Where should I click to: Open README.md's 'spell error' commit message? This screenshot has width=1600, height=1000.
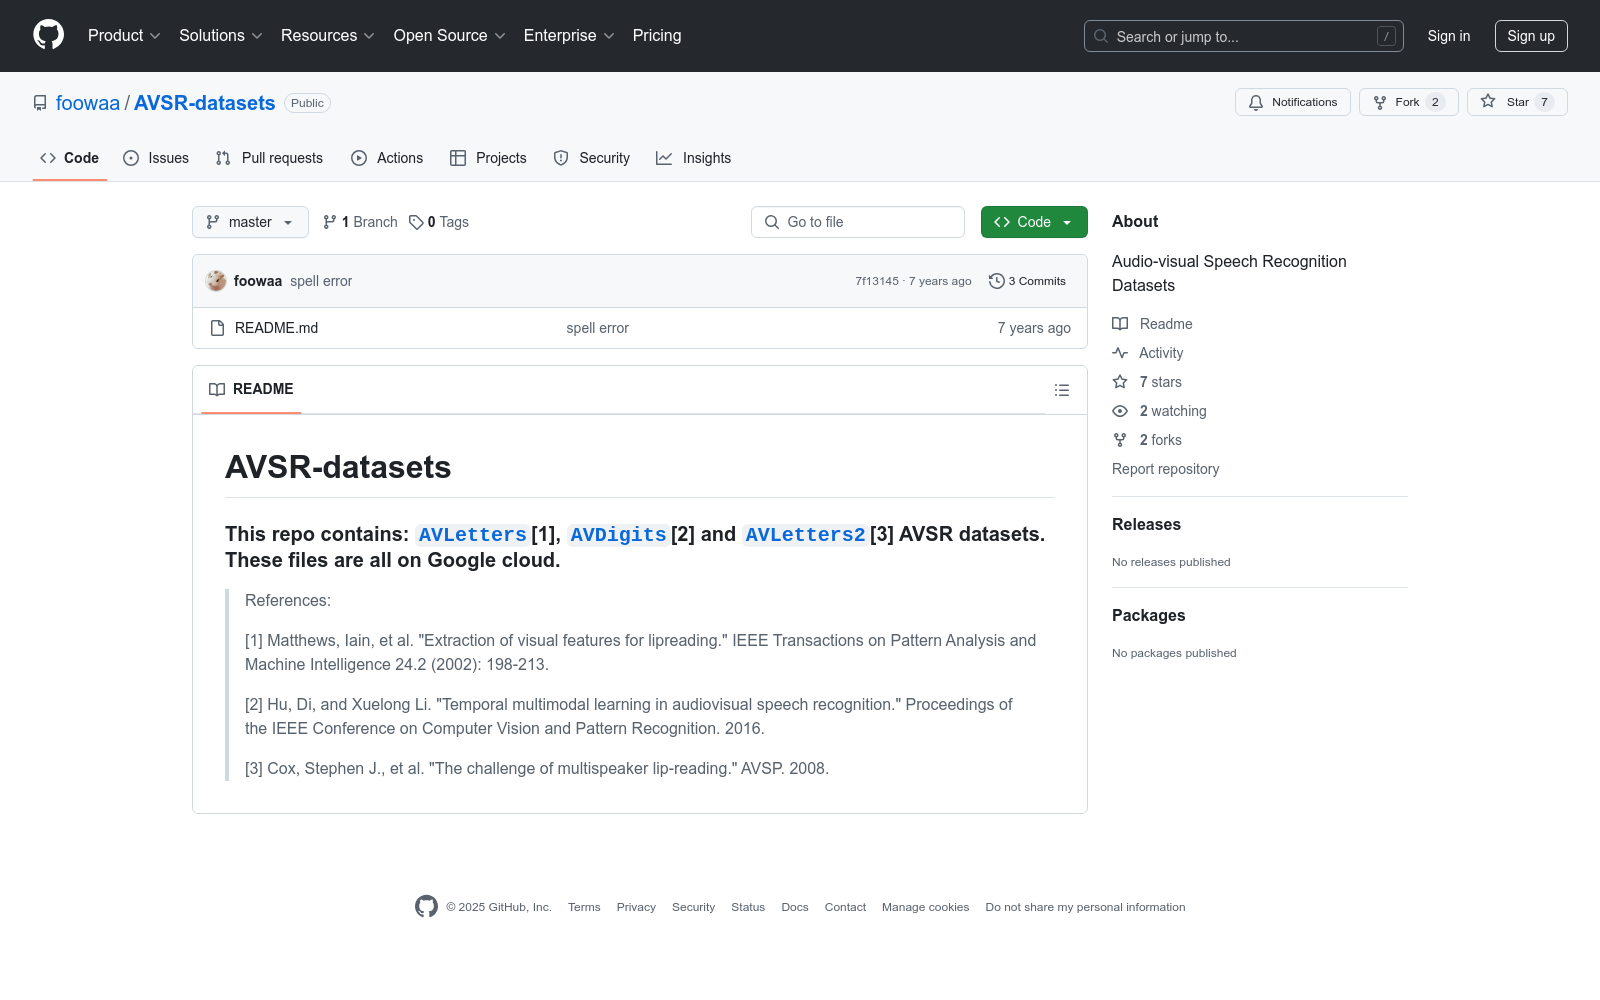[597, 328]
